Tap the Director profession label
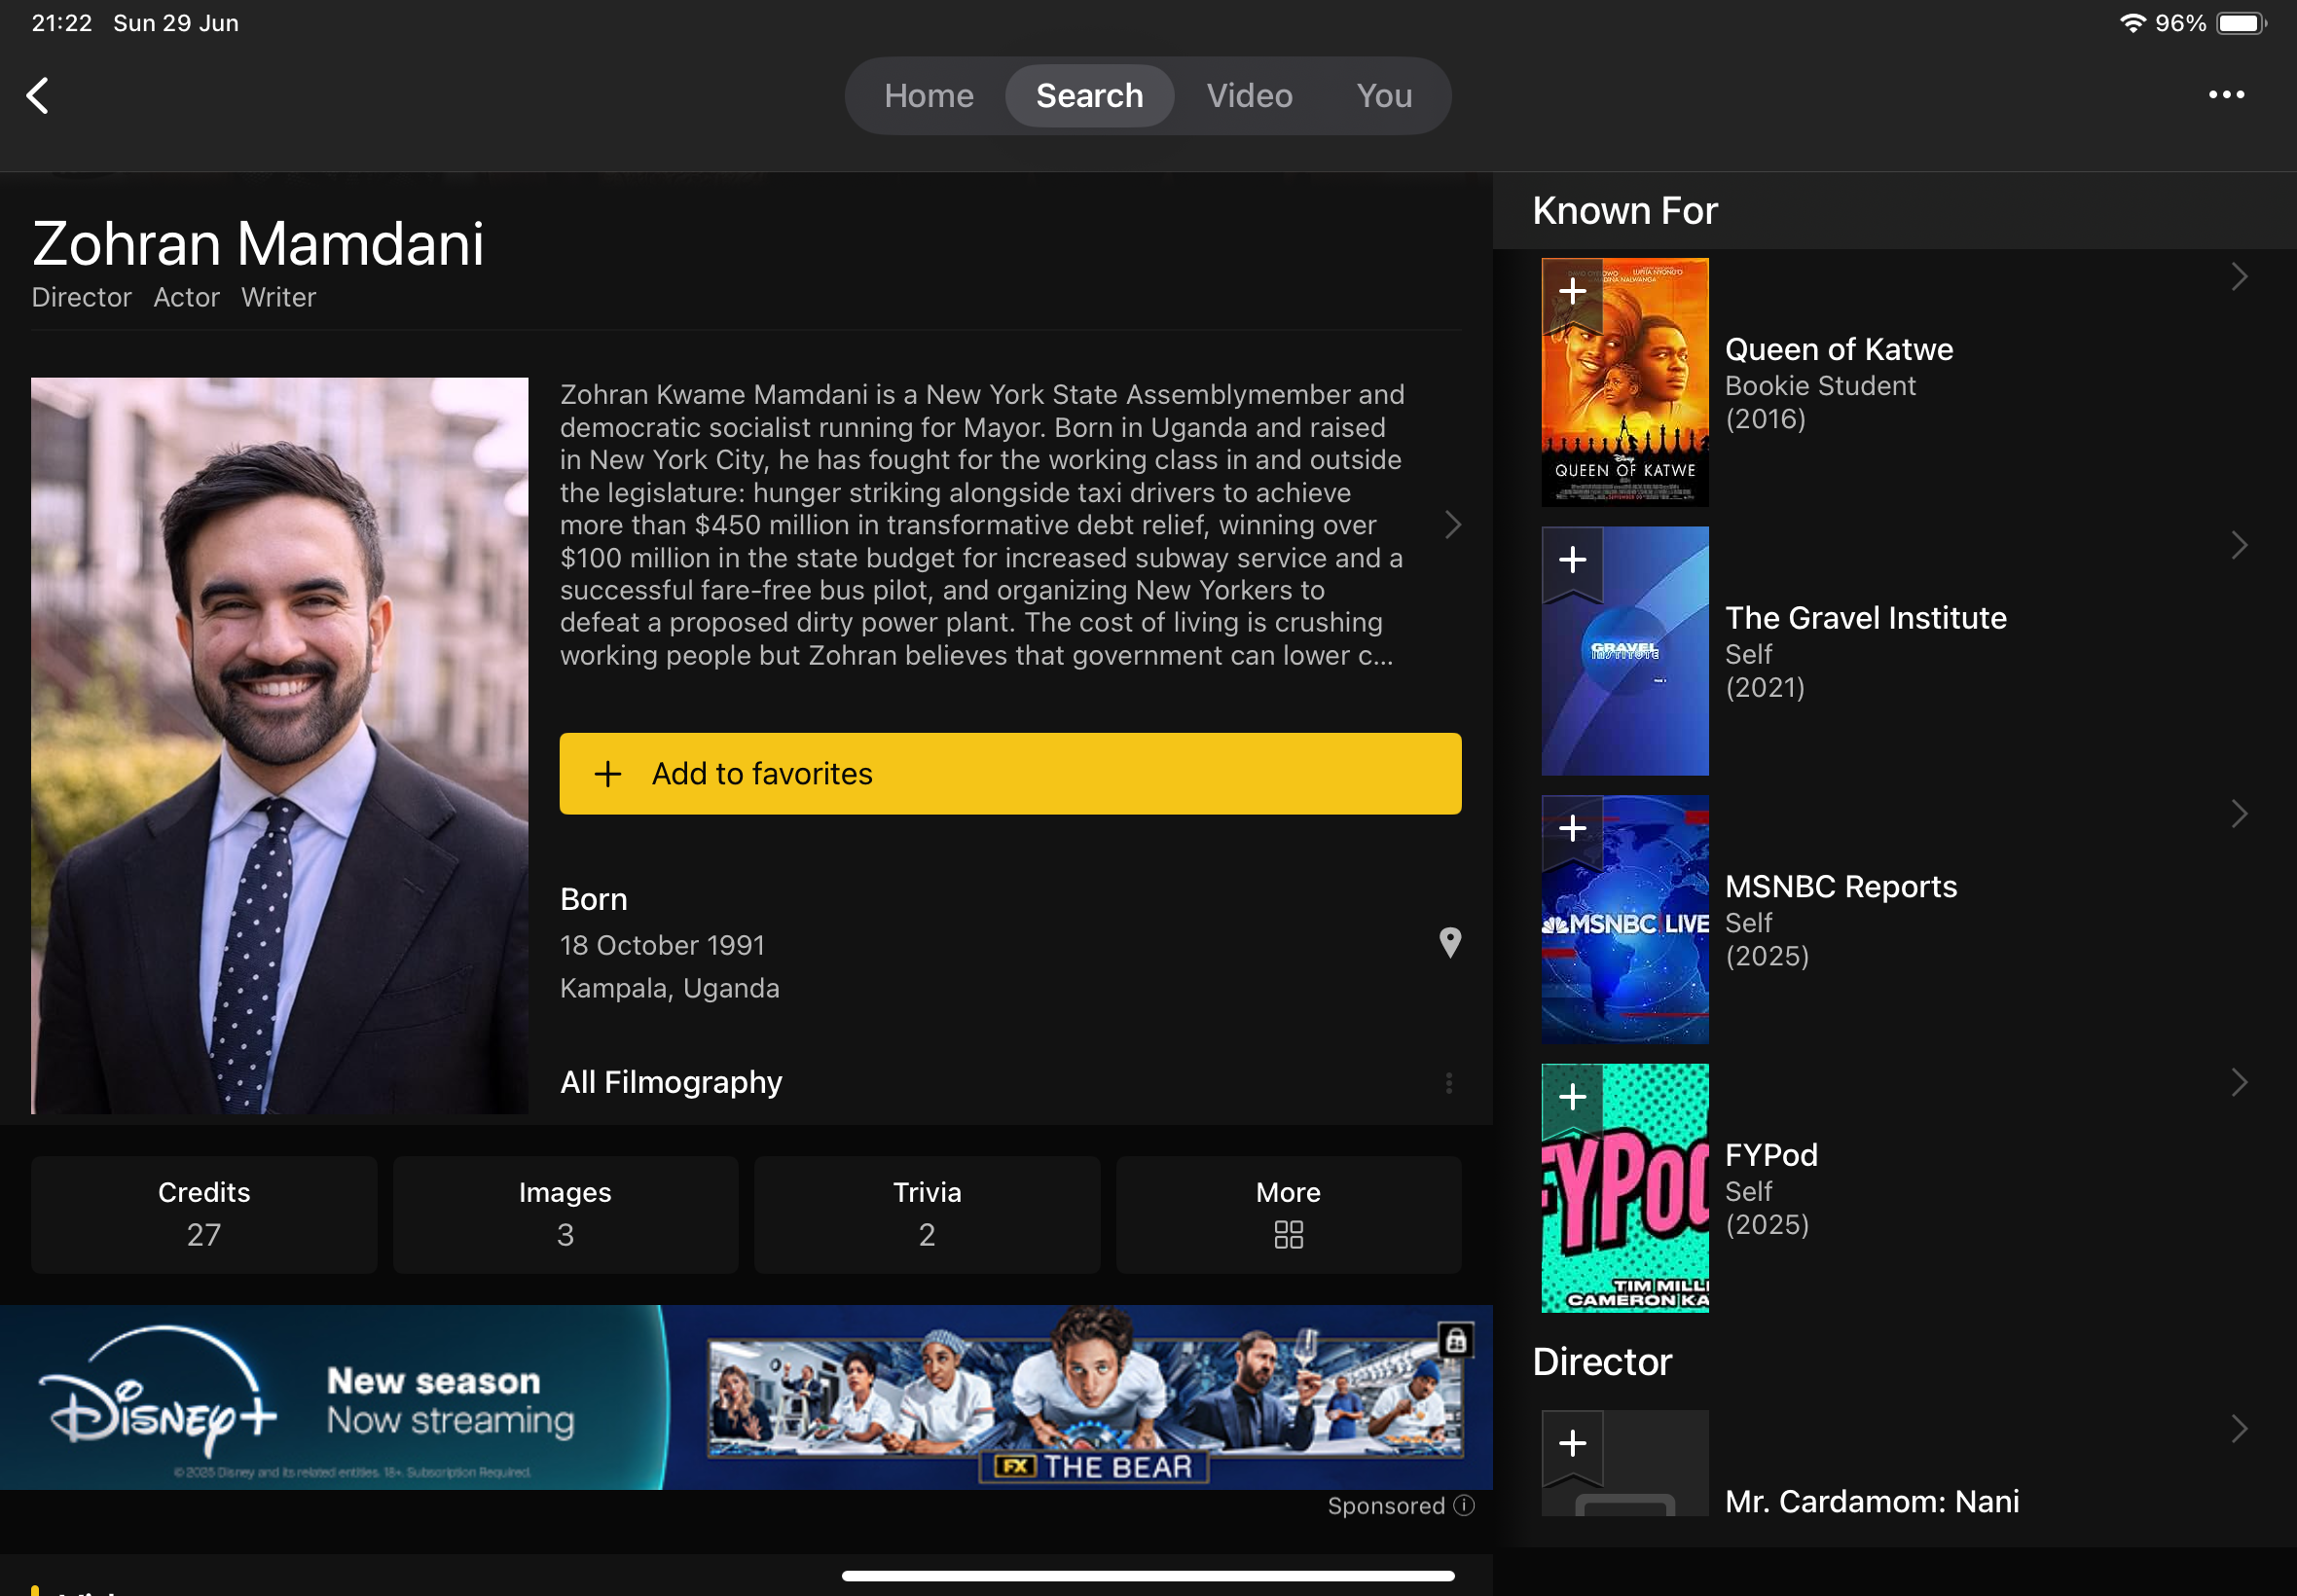The width and height of the screenshot is (2297, 1596). pos(81,298)
